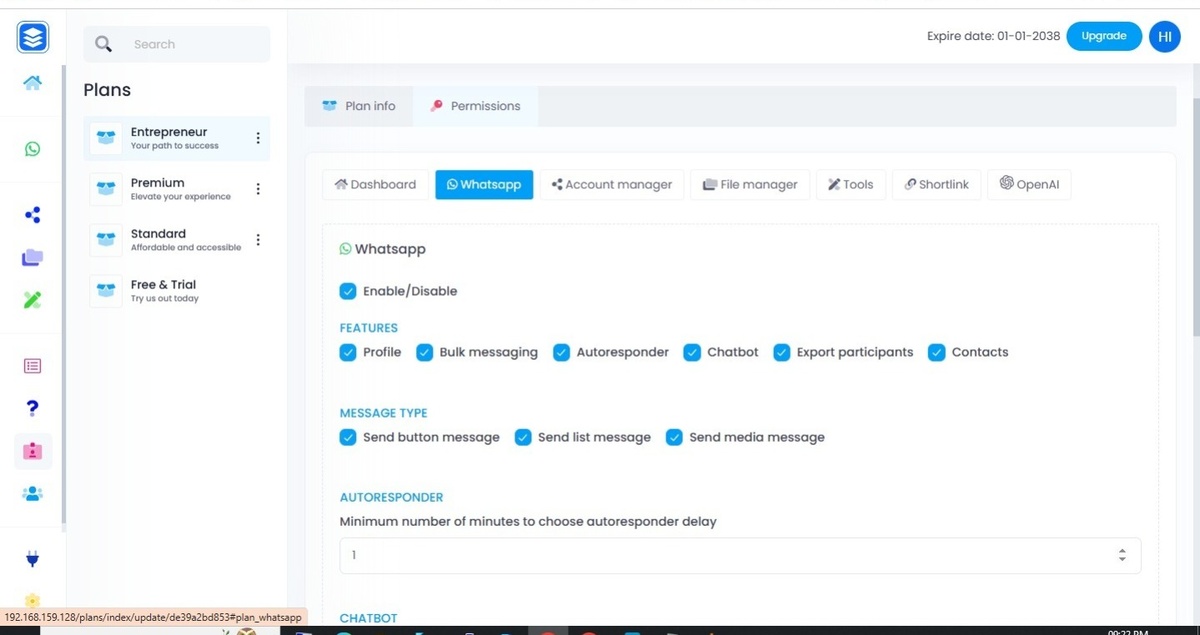Open the purple folder sidebar icon

click(x=32, y=257)
